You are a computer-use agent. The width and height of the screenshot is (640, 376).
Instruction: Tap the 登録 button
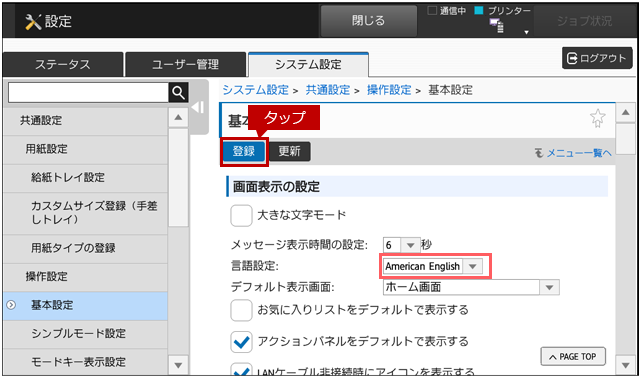[x=244, y=151]
